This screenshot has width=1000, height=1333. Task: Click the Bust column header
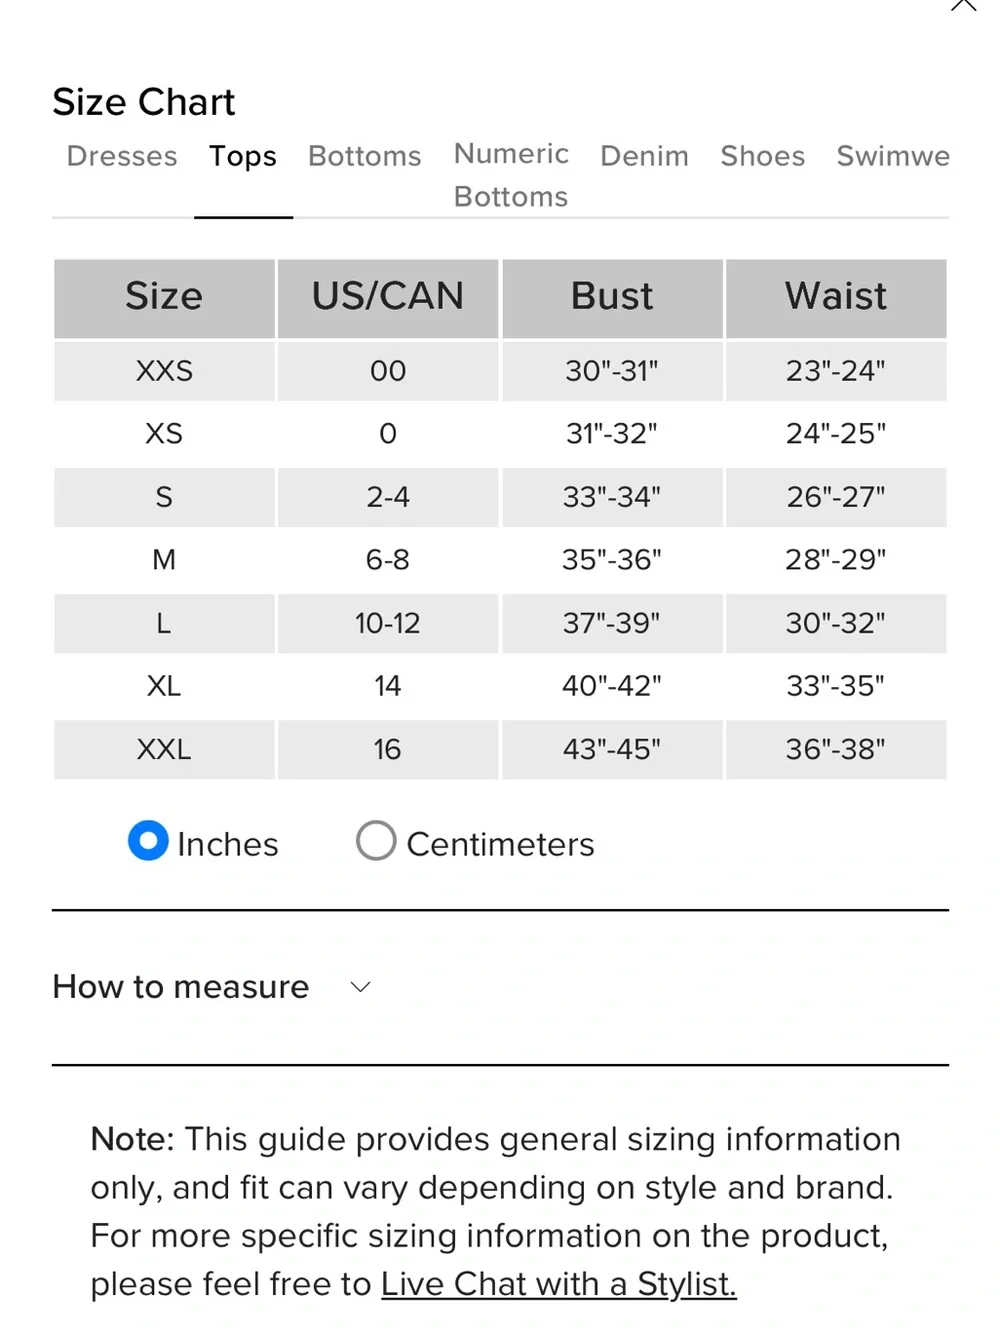tap(612, 297)
